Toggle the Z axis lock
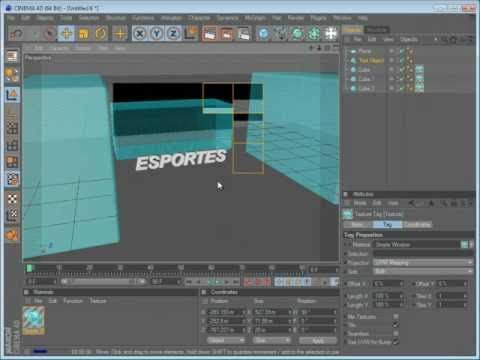Image resolution: width=480 pixels, height=360 pixels. click(173, 34)
